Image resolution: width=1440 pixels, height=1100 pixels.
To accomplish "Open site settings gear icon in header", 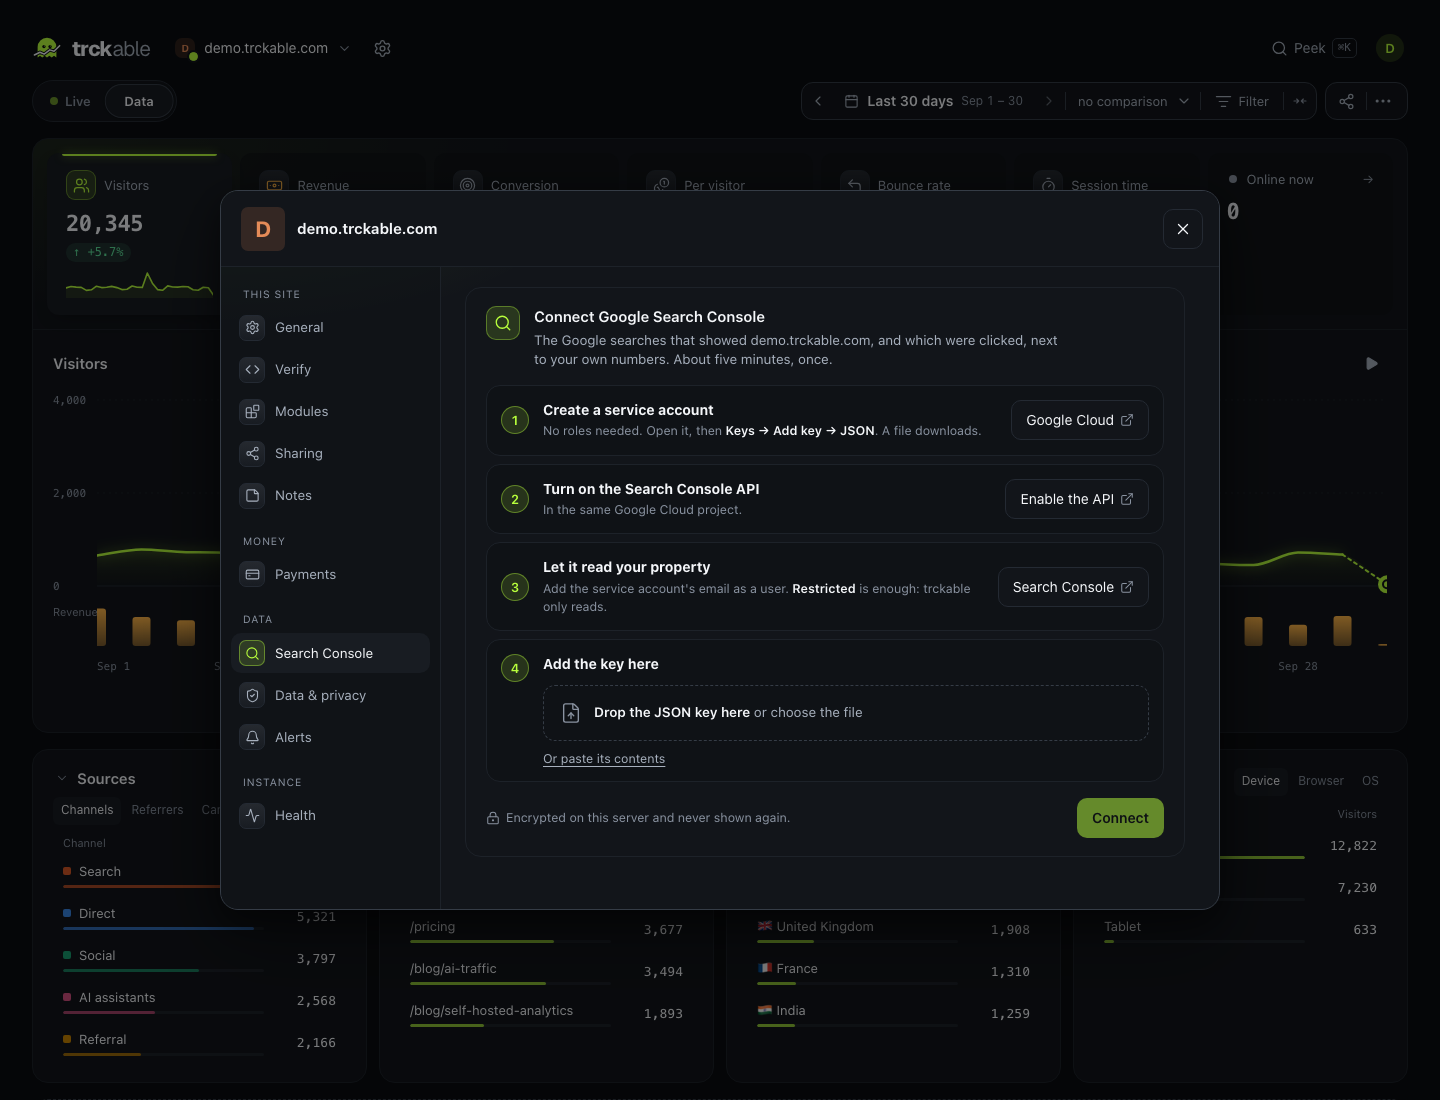I will coord(382,48).
